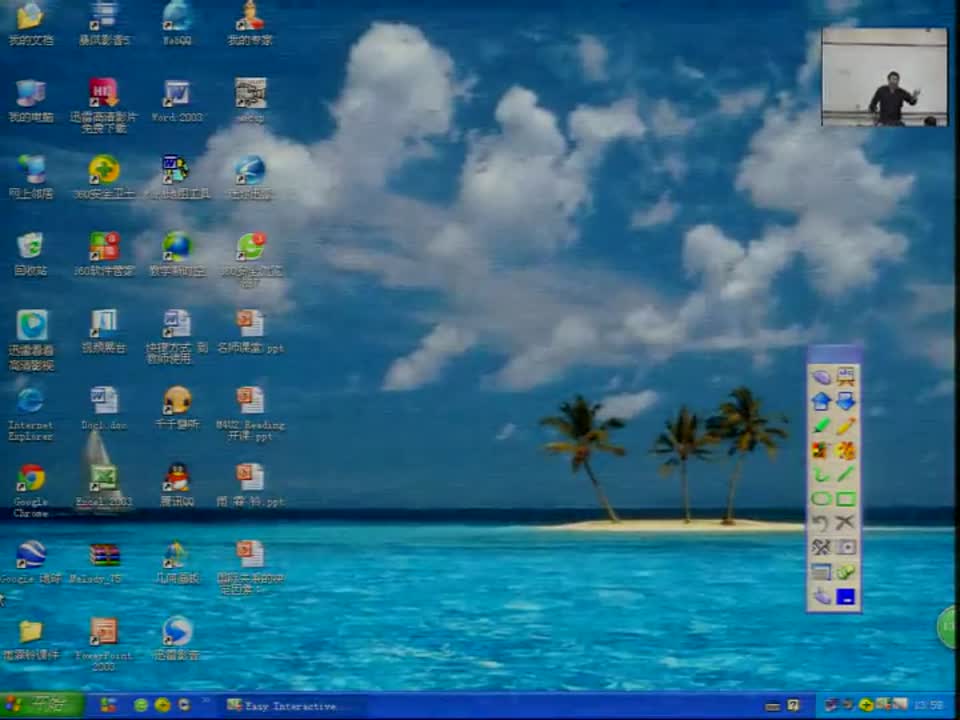The image size is (960, 720).
Task: Select the green highlighter tool
Action: pos(821,426)
